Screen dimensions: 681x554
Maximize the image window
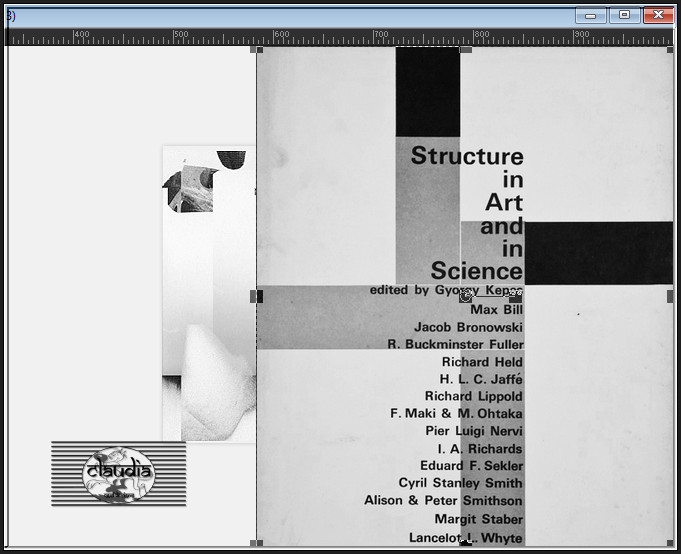pyautogui.click(x=624, y=15)
